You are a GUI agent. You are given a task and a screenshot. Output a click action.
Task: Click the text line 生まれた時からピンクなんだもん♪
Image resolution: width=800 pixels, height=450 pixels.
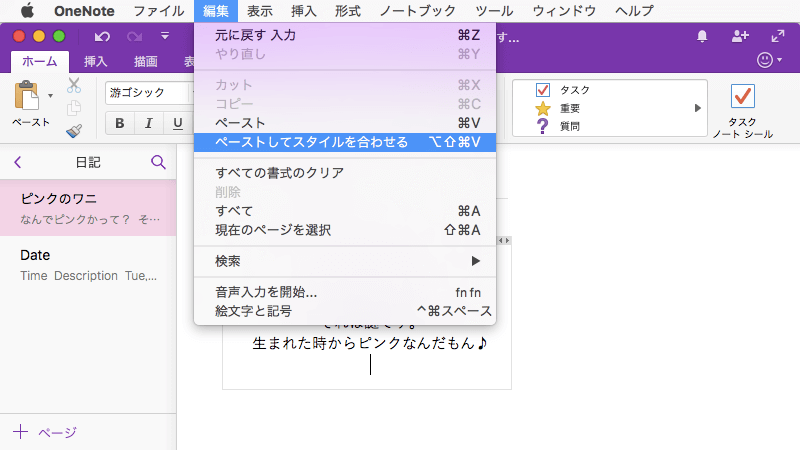click(370, 343)
